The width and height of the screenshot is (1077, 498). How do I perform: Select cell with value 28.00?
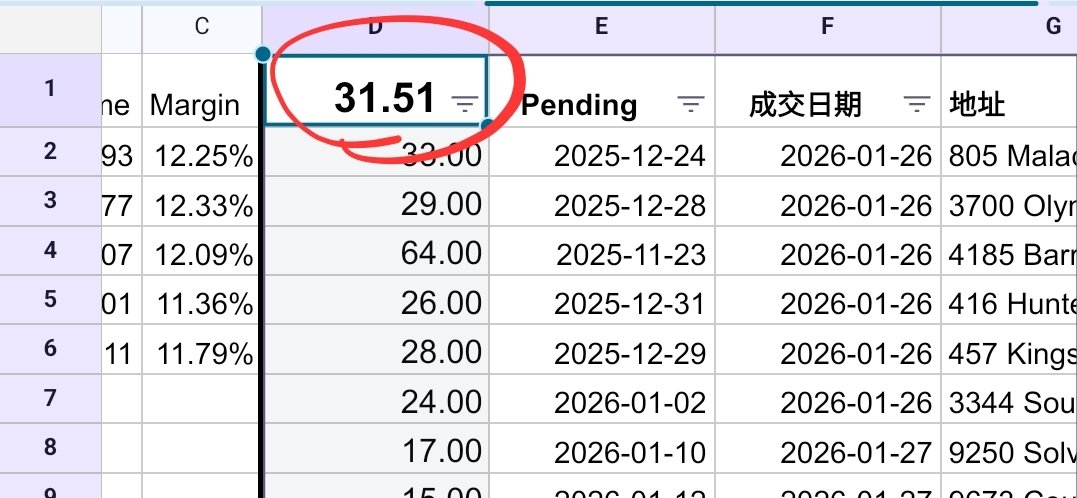click(376, 349)
